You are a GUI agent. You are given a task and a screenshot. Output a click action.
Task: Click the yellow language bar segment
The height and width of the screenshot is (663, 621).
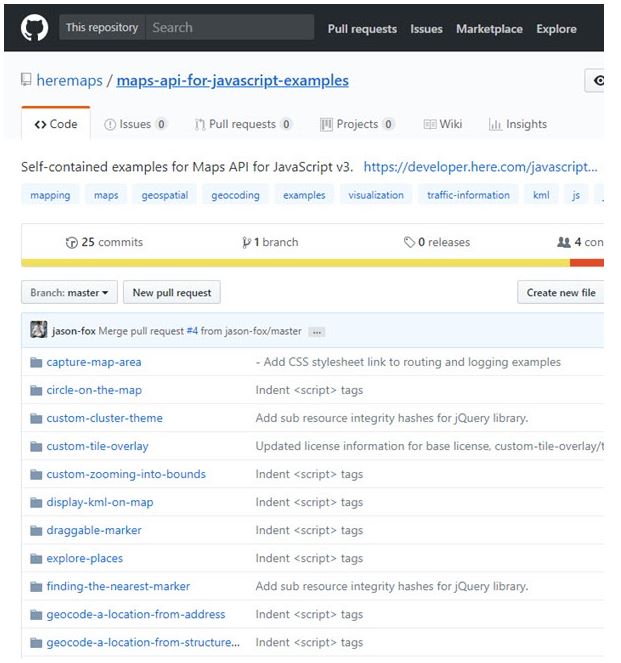(295, 263)
